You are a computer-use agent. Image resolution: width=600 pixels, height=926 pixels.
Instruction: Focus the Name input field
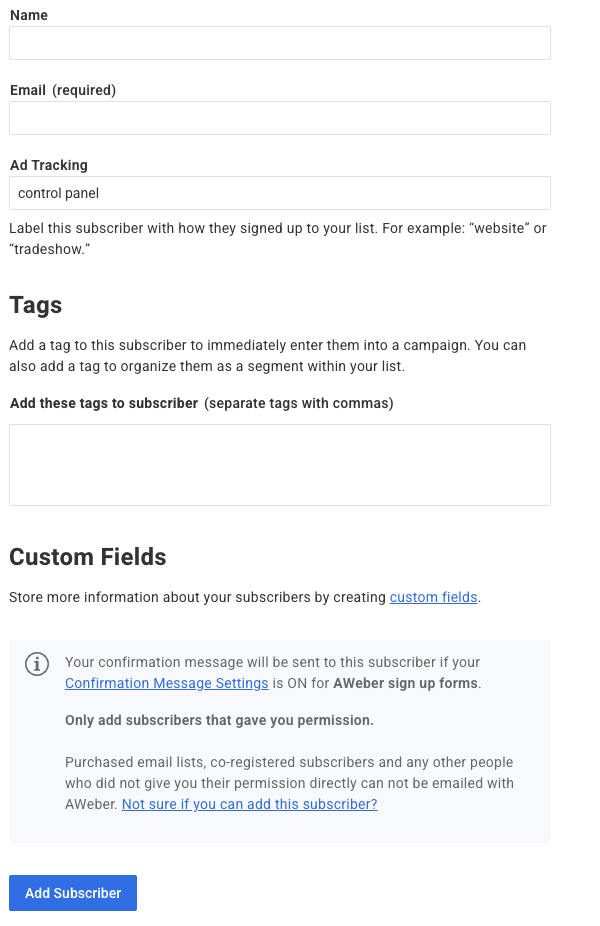tap(279, 43)
